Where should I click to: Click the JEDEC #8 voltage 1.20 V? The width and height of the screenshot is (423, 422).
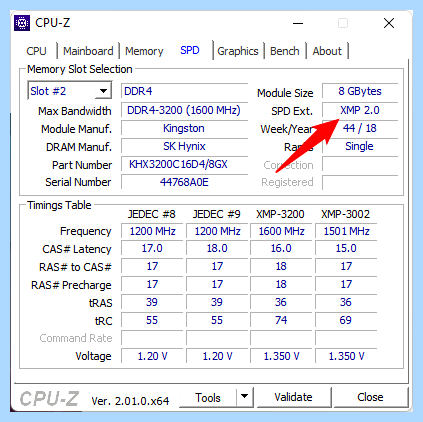pyautogui.click(x=152, y=356)
